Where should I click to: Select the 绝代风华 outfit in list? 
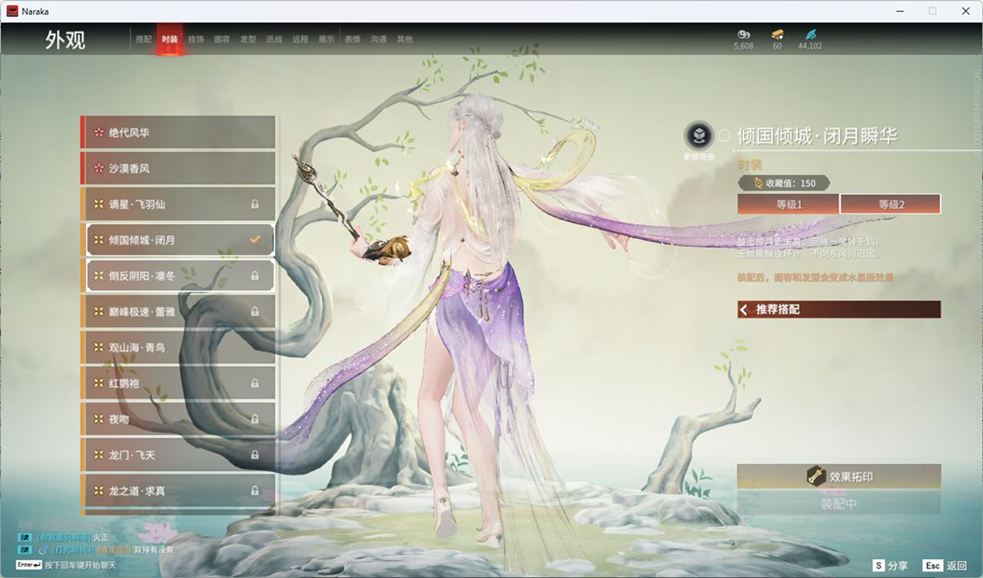point(178,132)
